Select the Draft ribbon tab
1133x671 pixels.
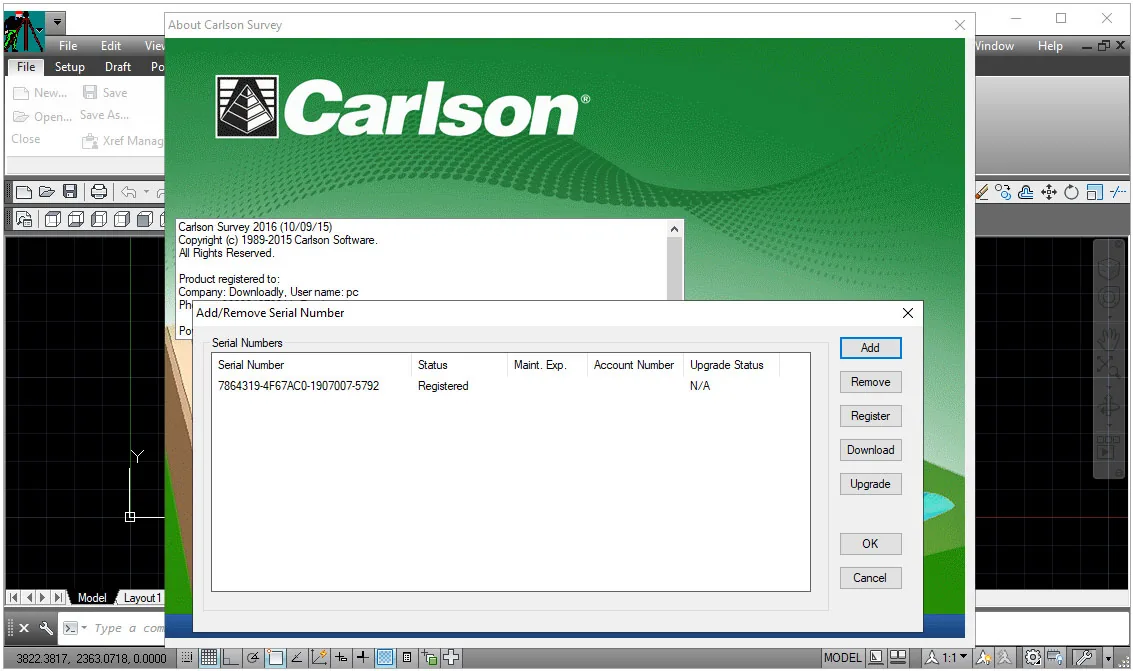point(118,66)
